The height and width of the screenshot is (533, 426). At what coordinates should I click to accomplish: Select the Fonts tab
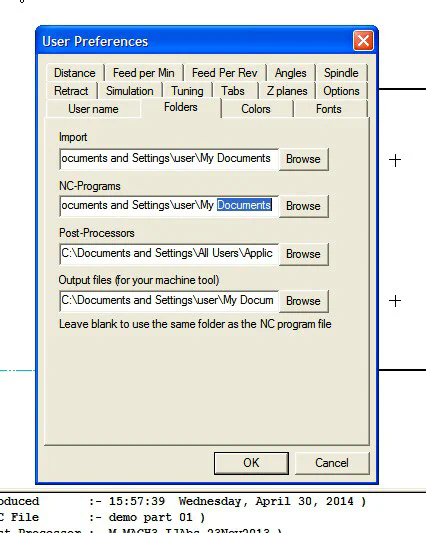[328, 109]
